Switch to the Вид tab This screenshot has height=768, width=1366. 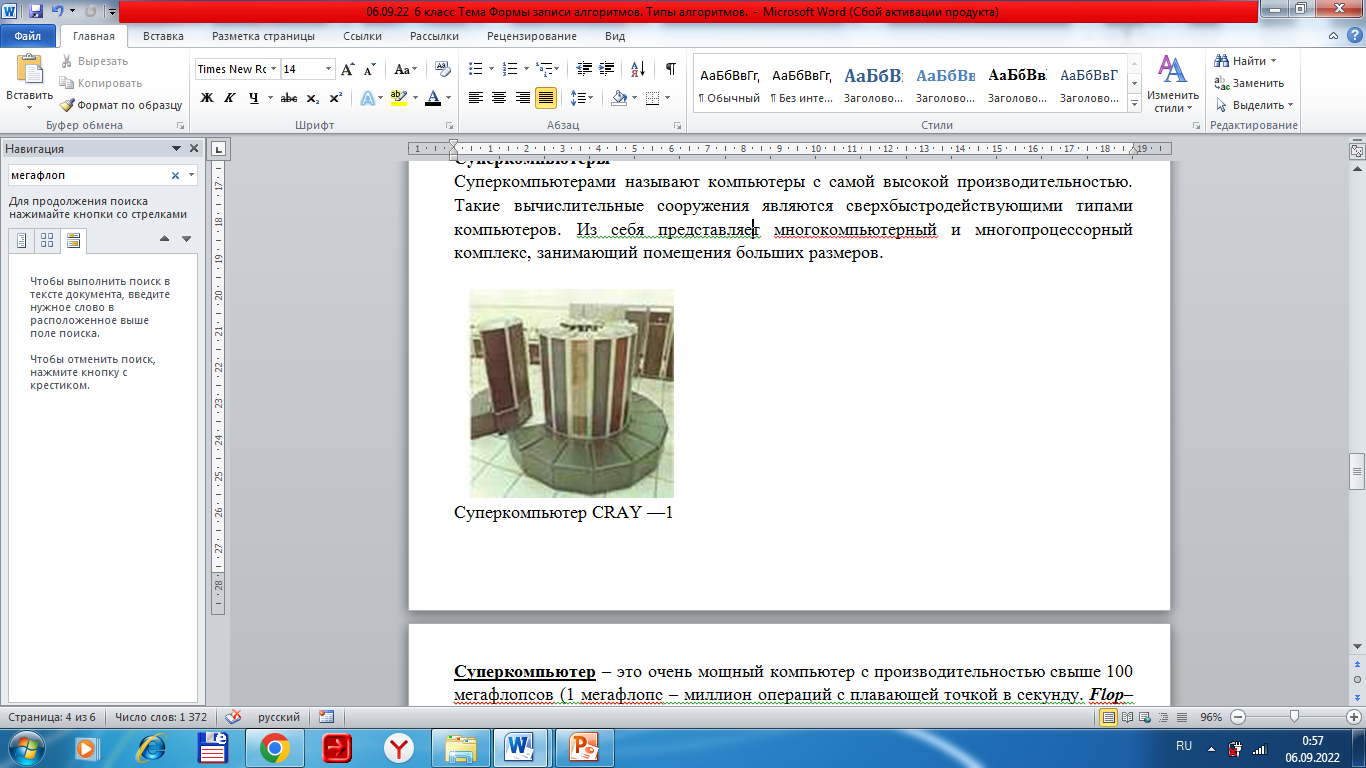tap(615, 36)
